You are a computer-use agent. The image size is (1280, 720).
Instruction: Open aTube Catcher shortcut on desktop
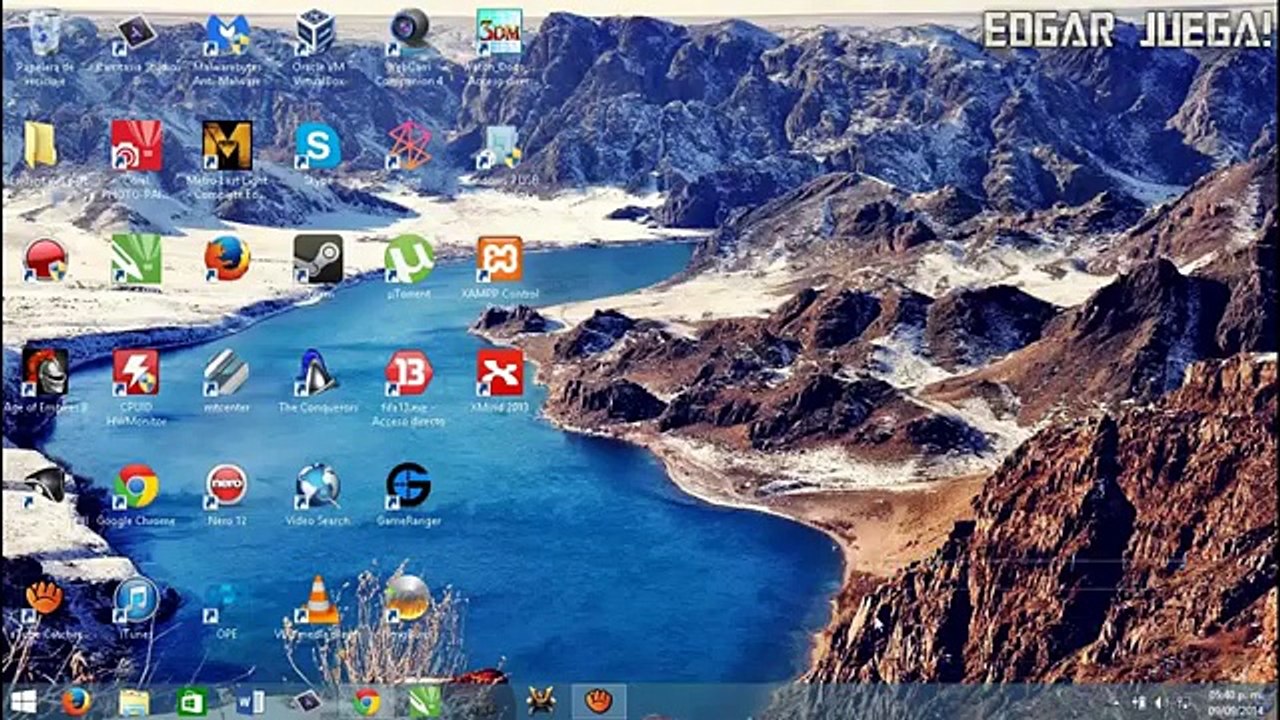(x=45, y=600)
